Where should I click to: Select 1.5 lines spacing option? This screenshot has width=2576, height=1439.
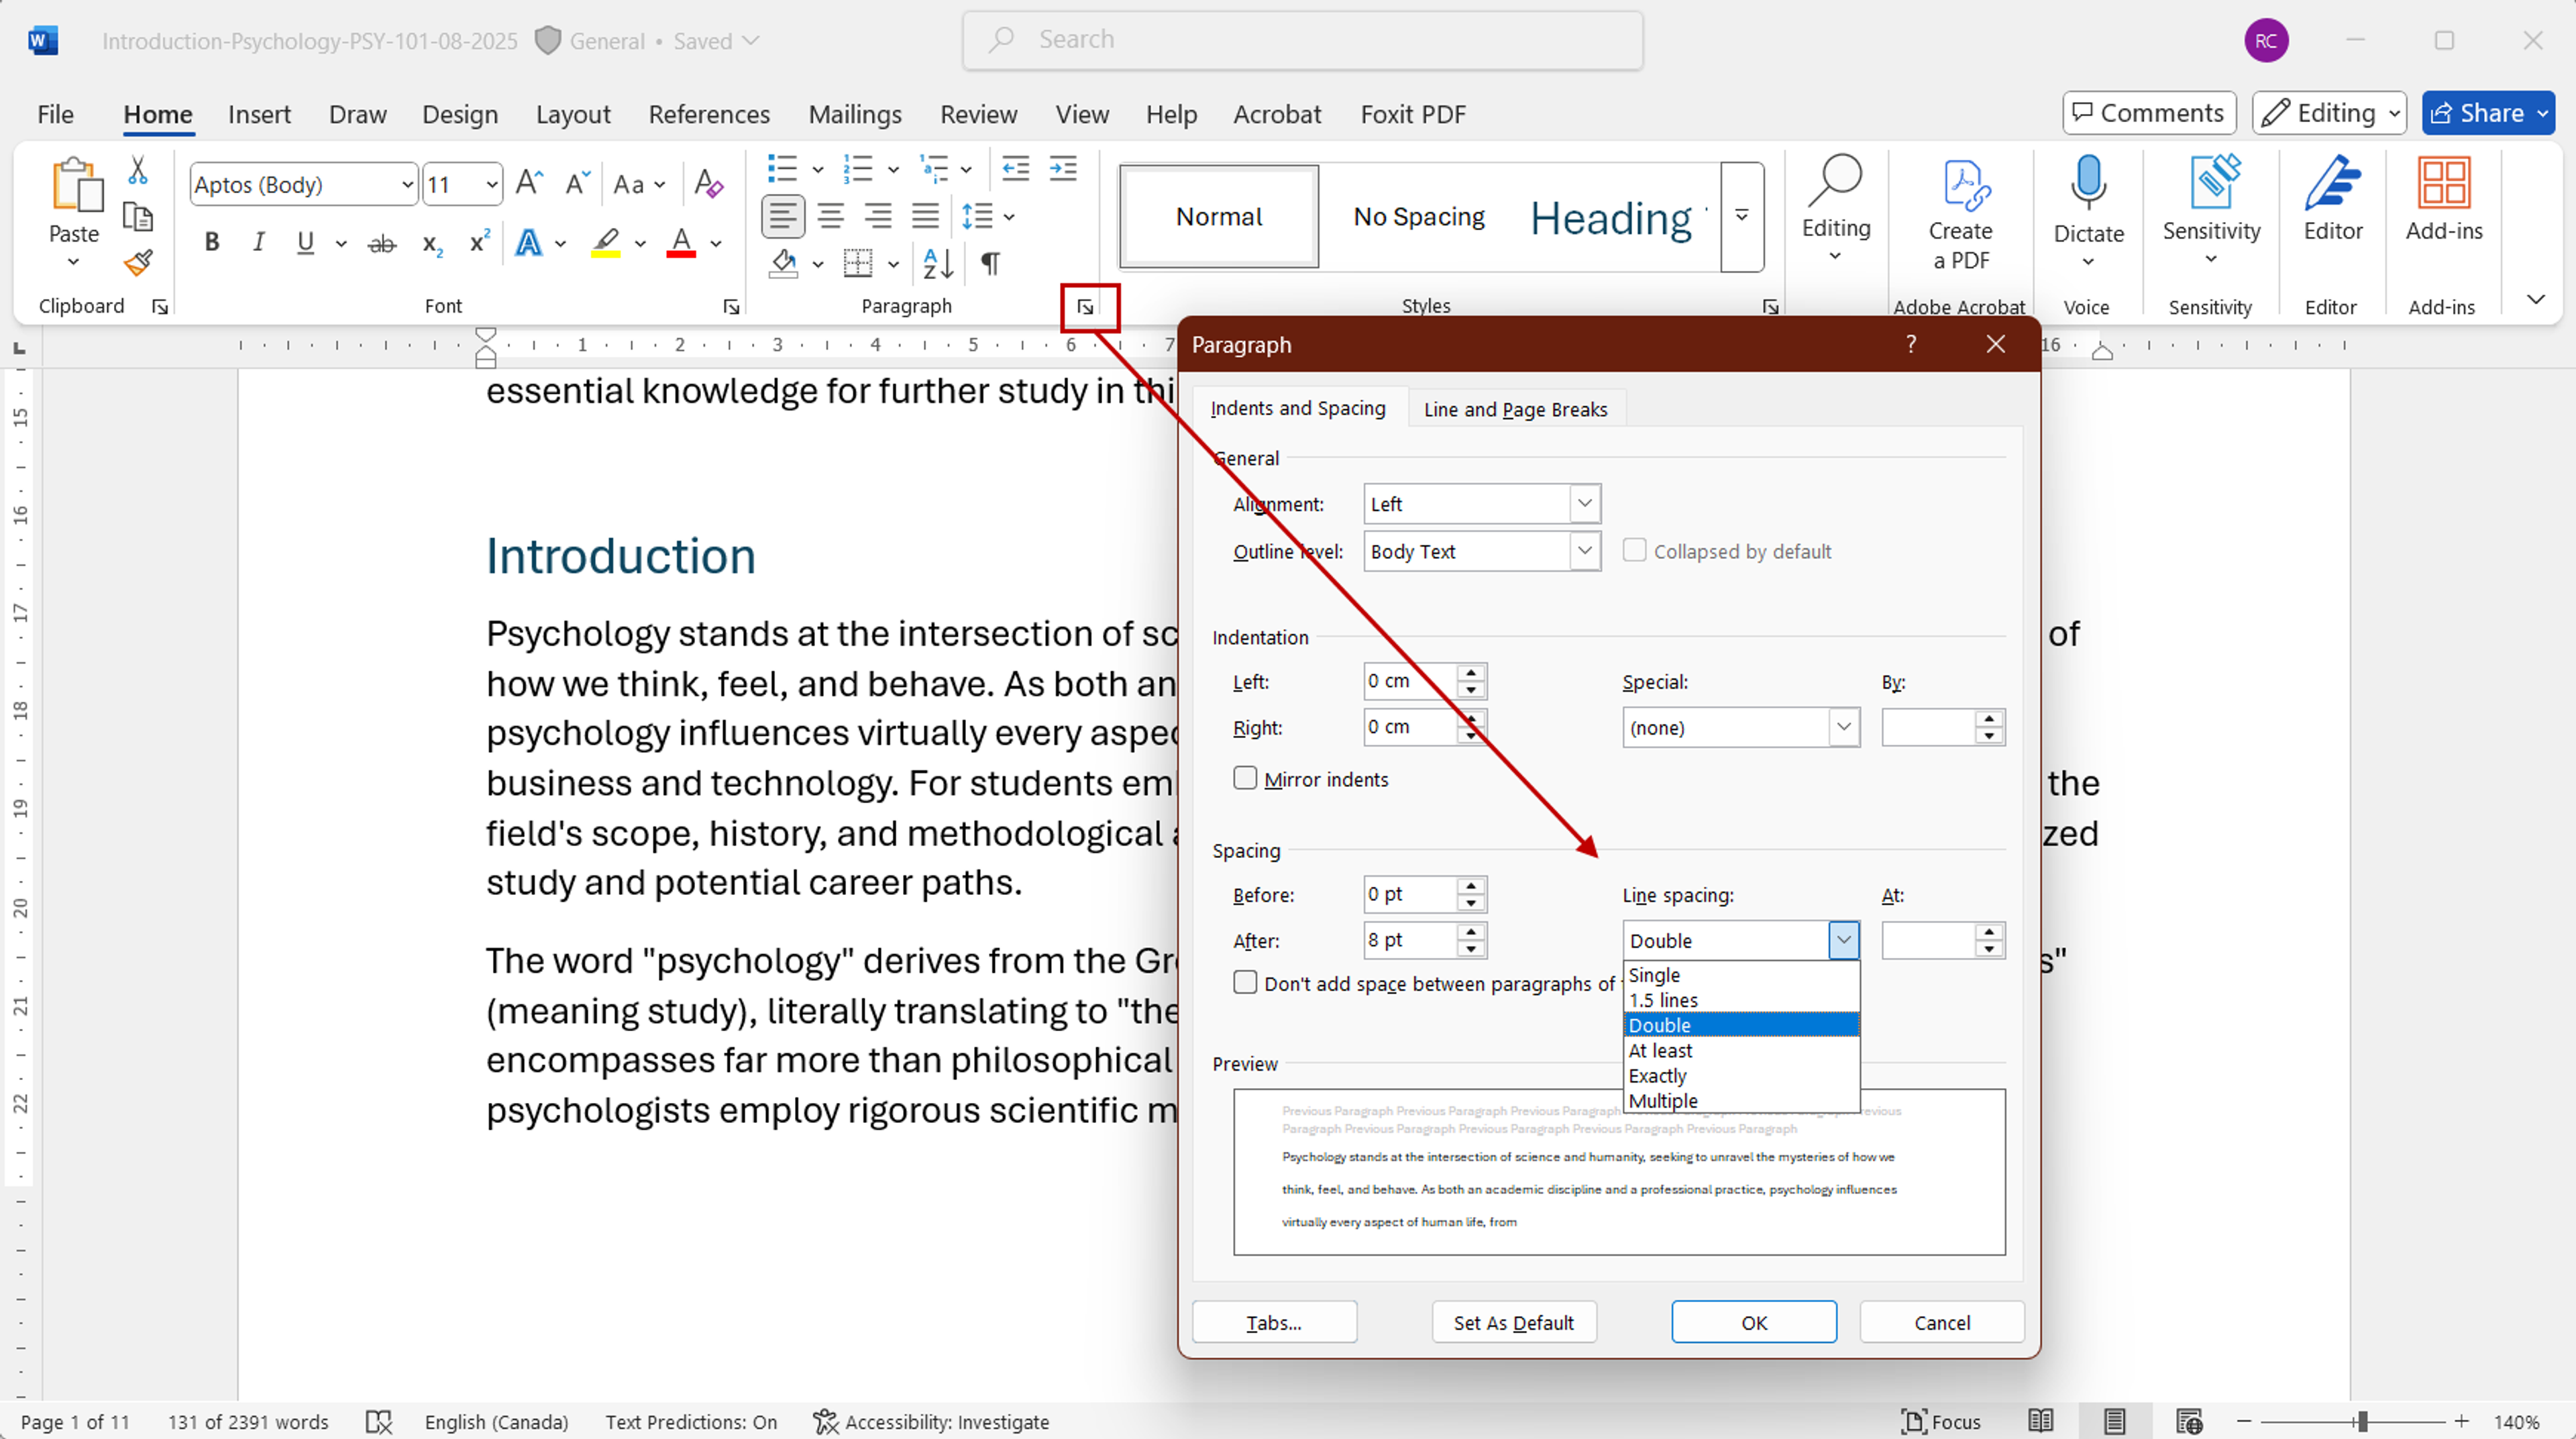click(1740, 999)
